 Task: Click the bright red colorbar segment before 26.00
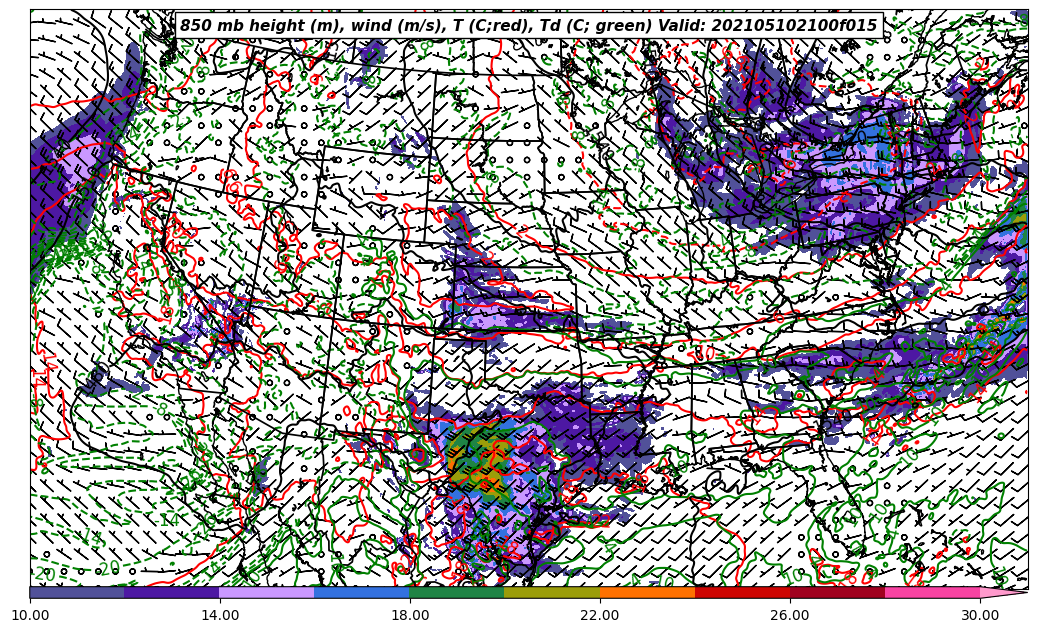tap(742, 593)
